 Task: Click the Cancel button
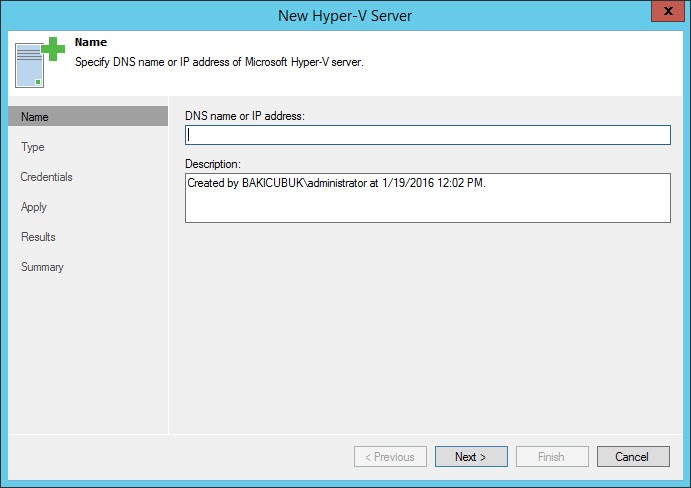[633, 457]
